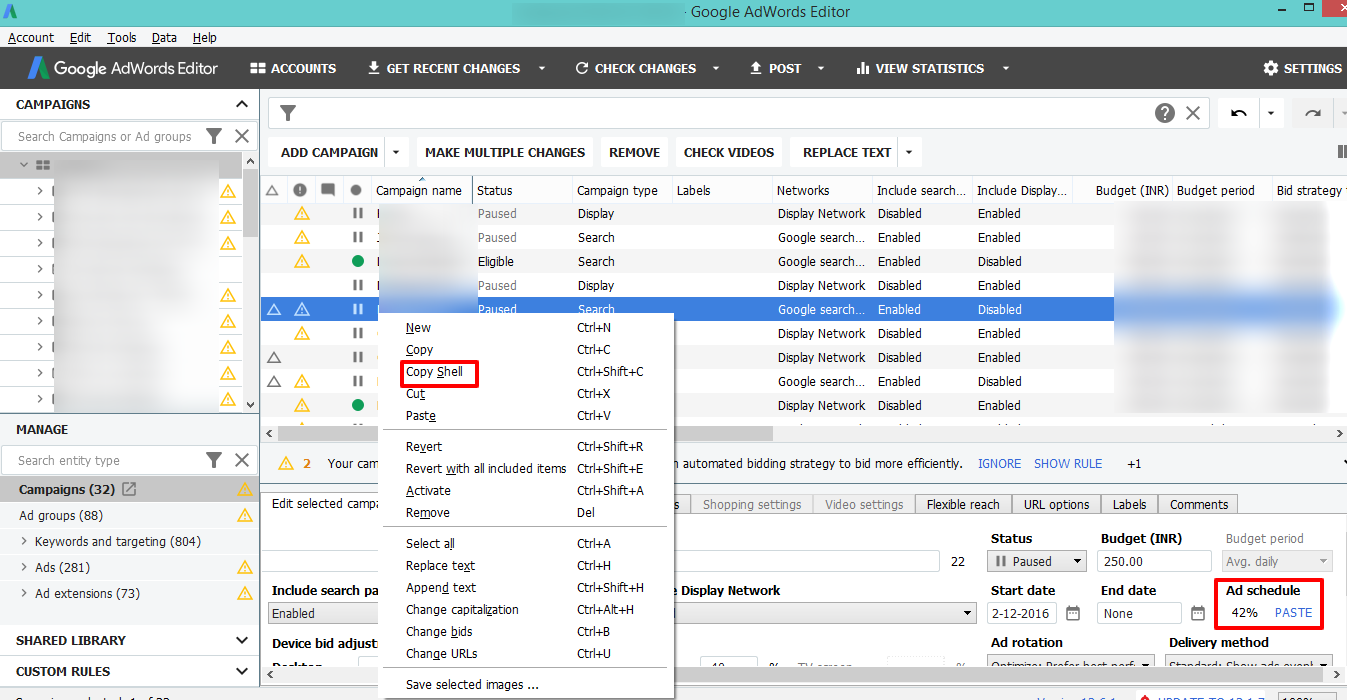This screenshot has height=700, width=1347.
Task: Expand the Shared Library section
Action: [241, 640]
